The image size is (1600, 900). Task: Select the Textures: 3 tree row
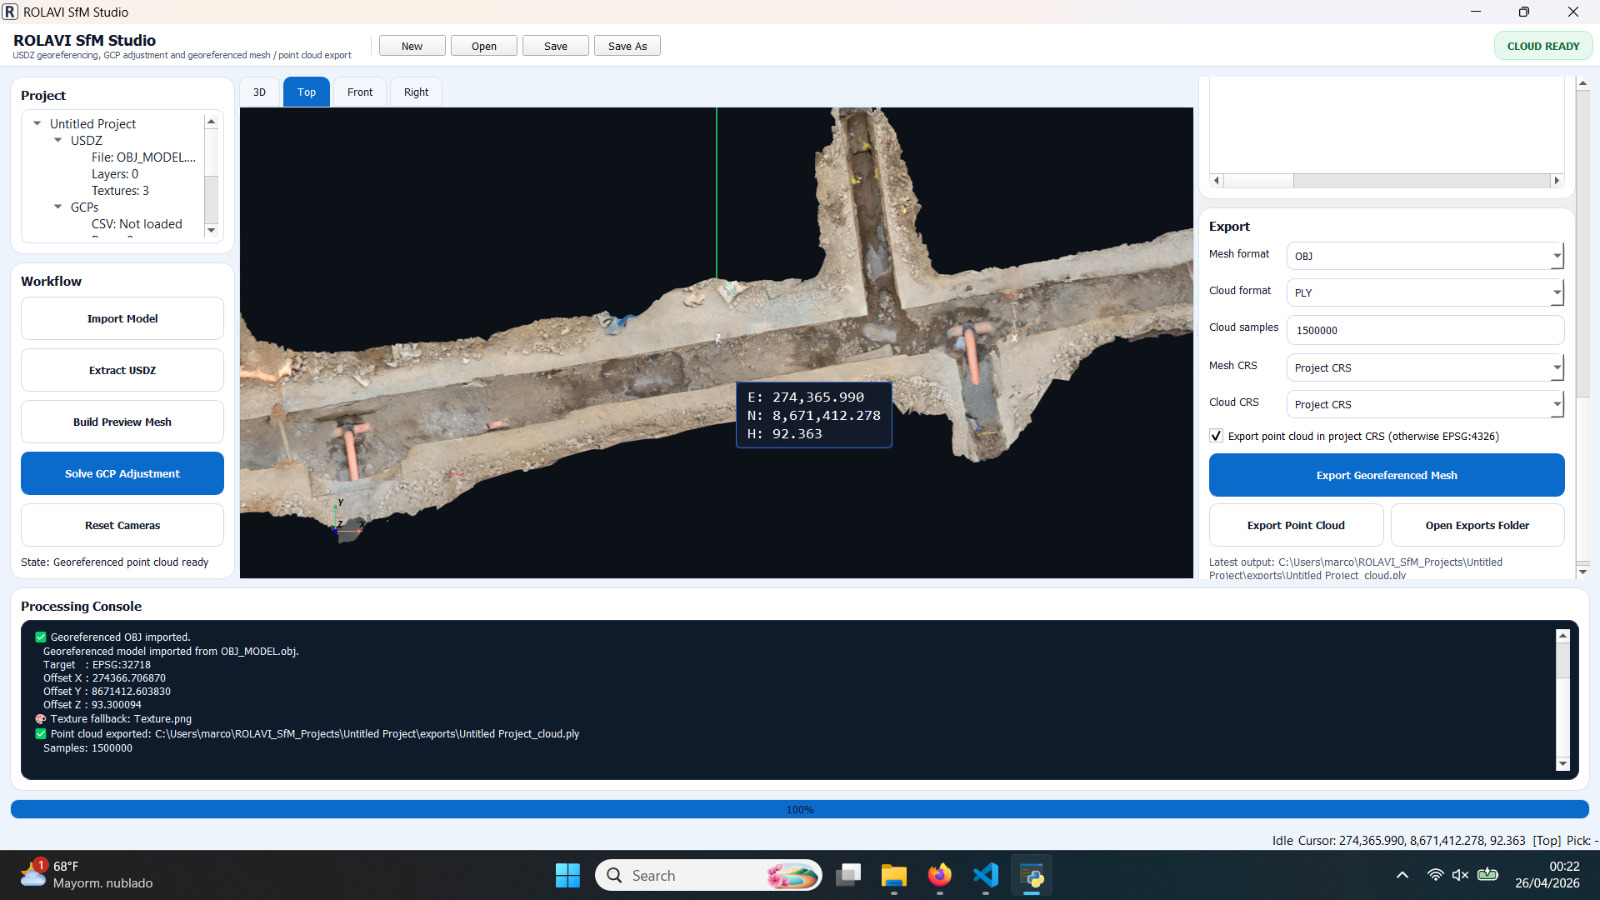120,191
